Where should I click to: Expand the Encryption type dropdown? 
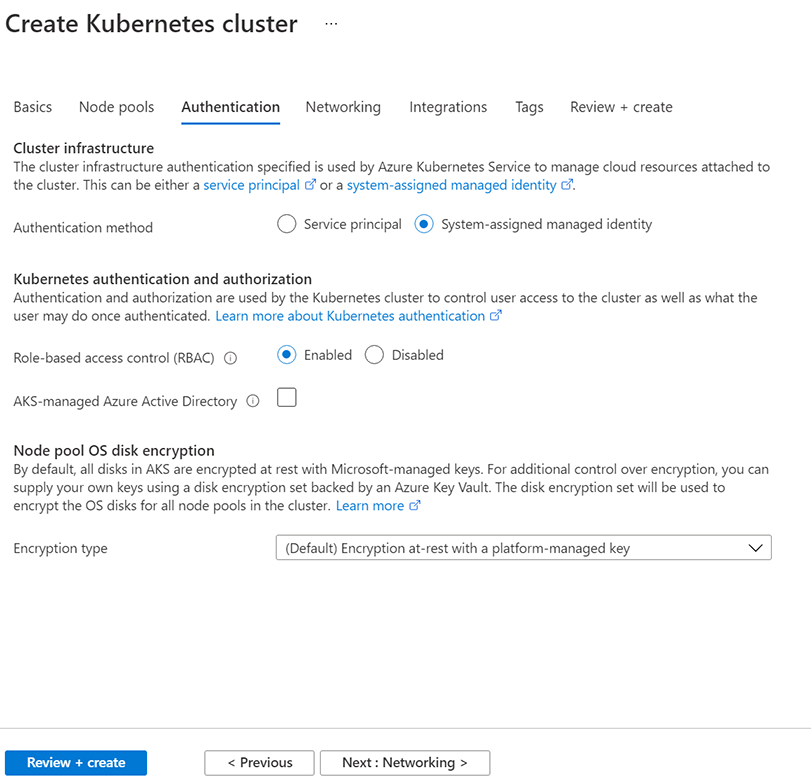pyautogui.click(x=523, y=548)
